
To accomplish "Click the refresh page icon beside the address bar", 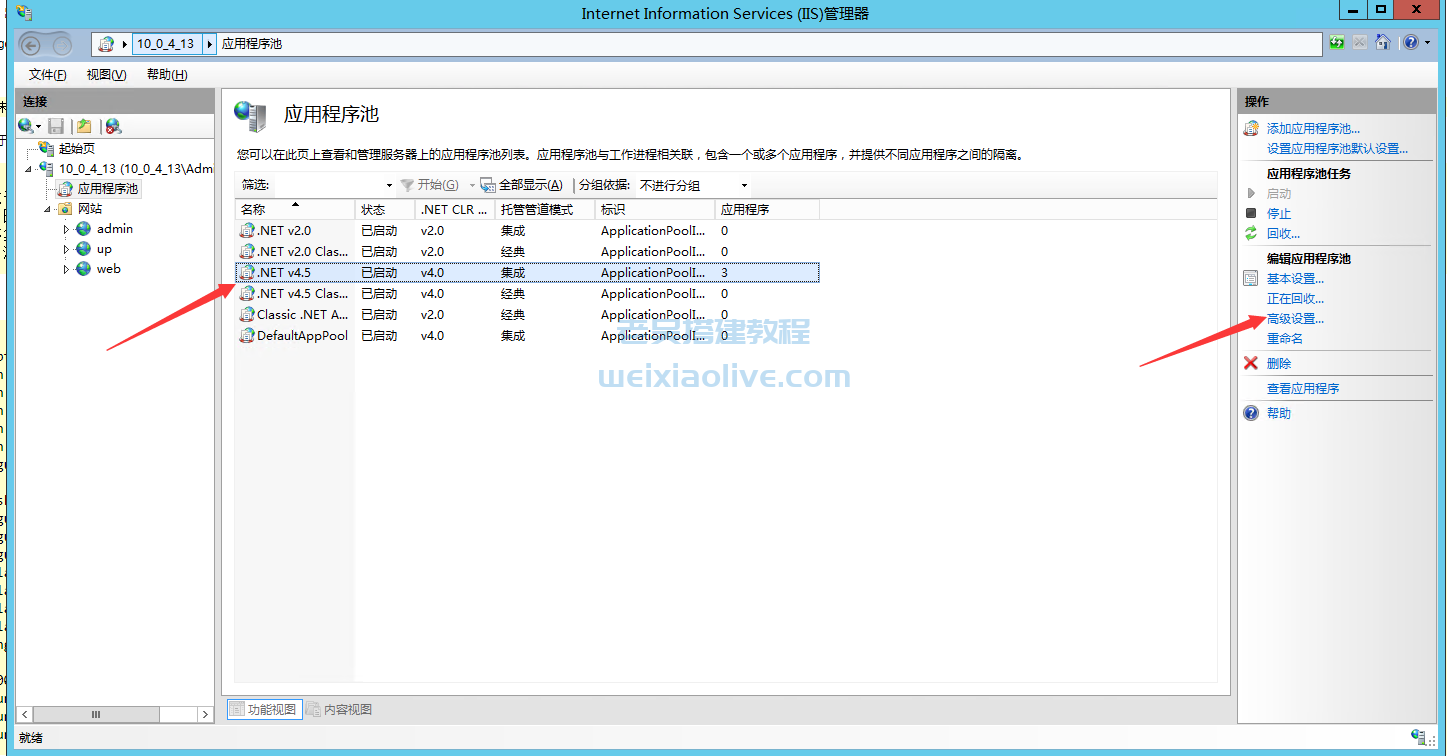I will [1337, 43].
